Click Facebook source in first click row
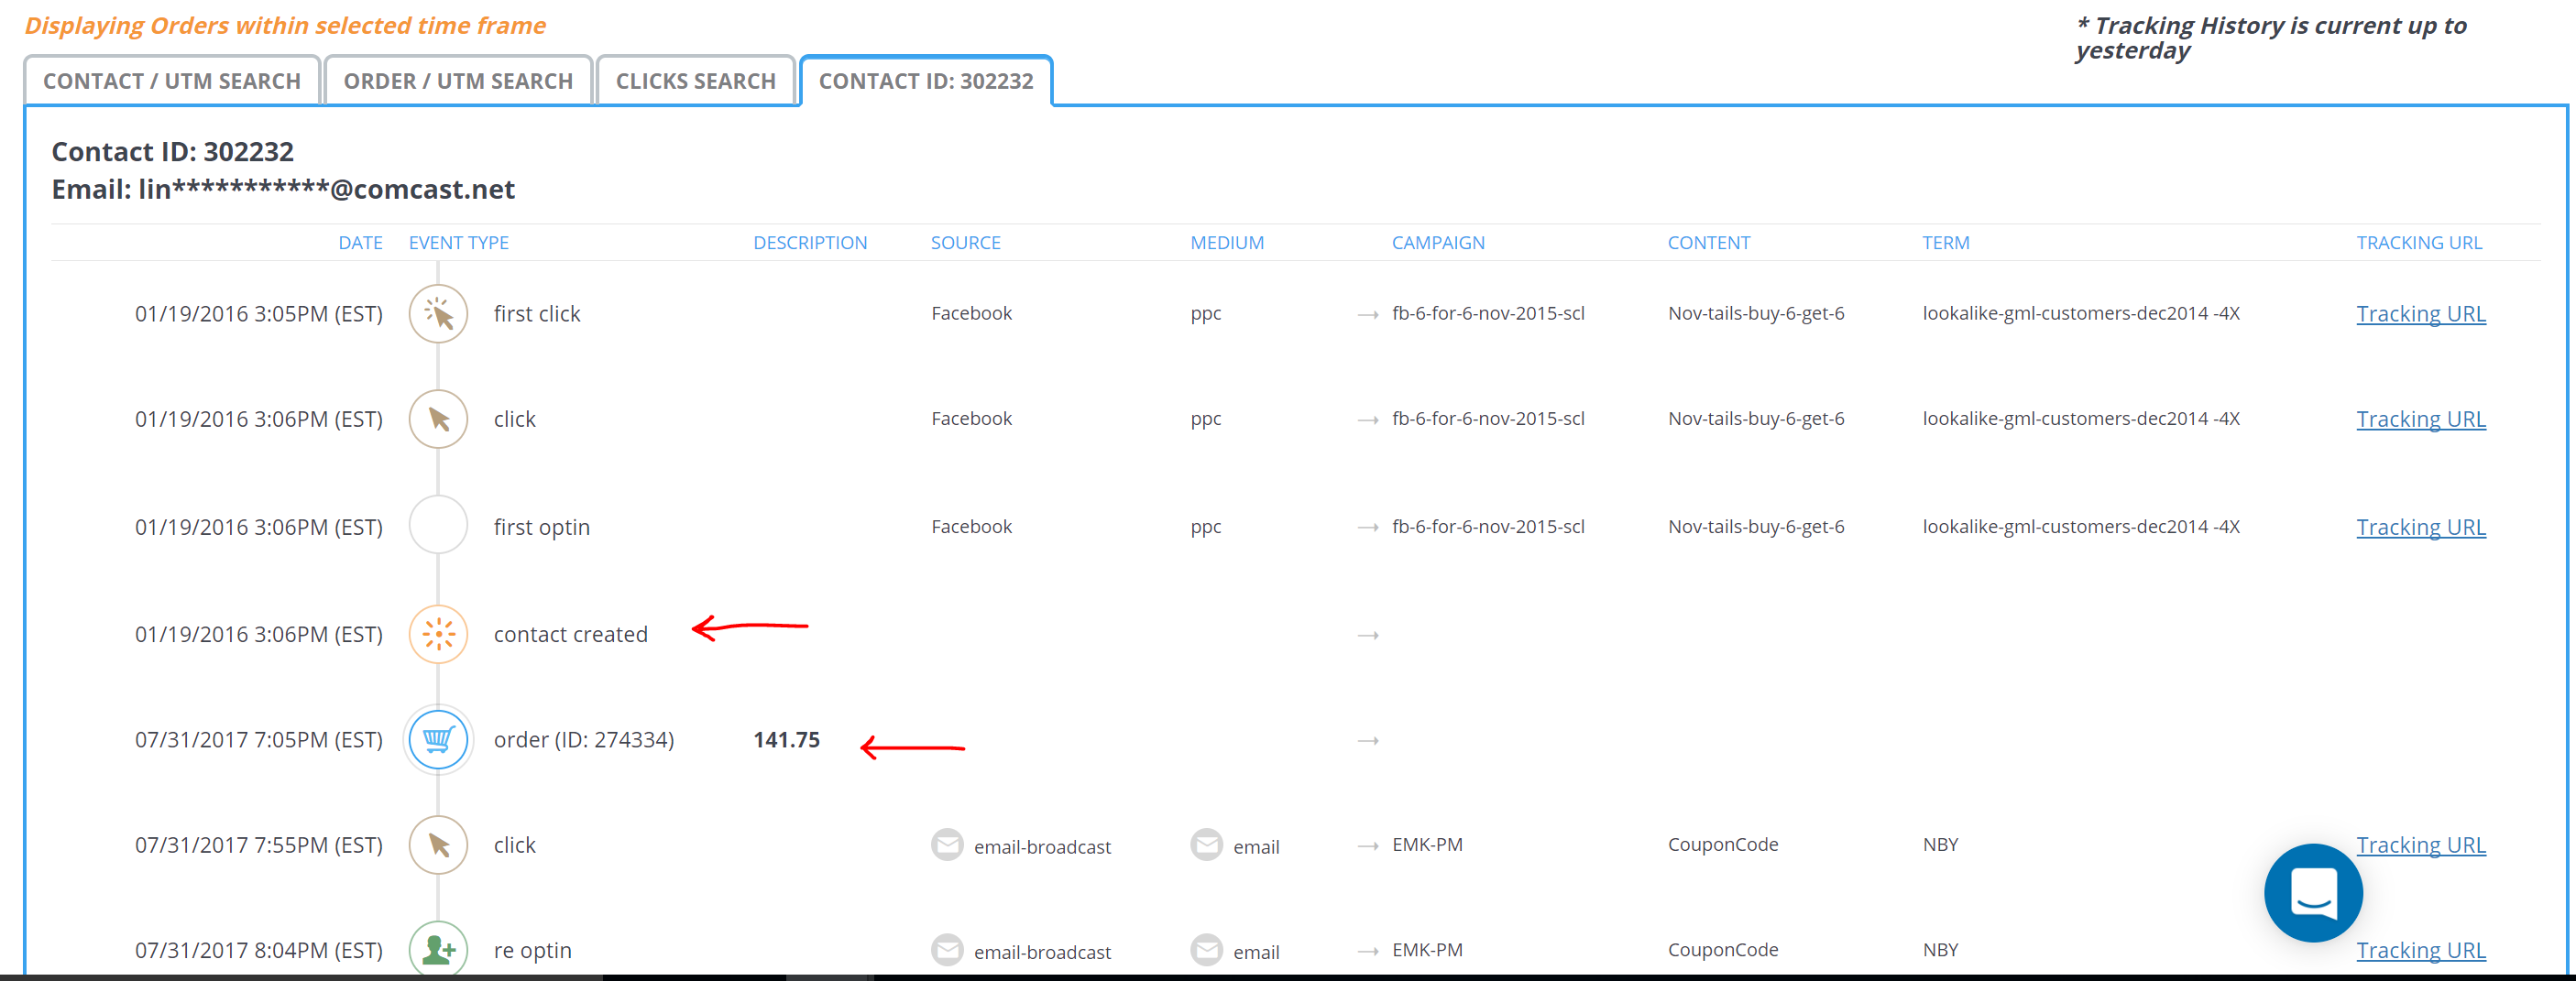The width and height of the screenshot is (2576, 981). [x=971, y=313]
